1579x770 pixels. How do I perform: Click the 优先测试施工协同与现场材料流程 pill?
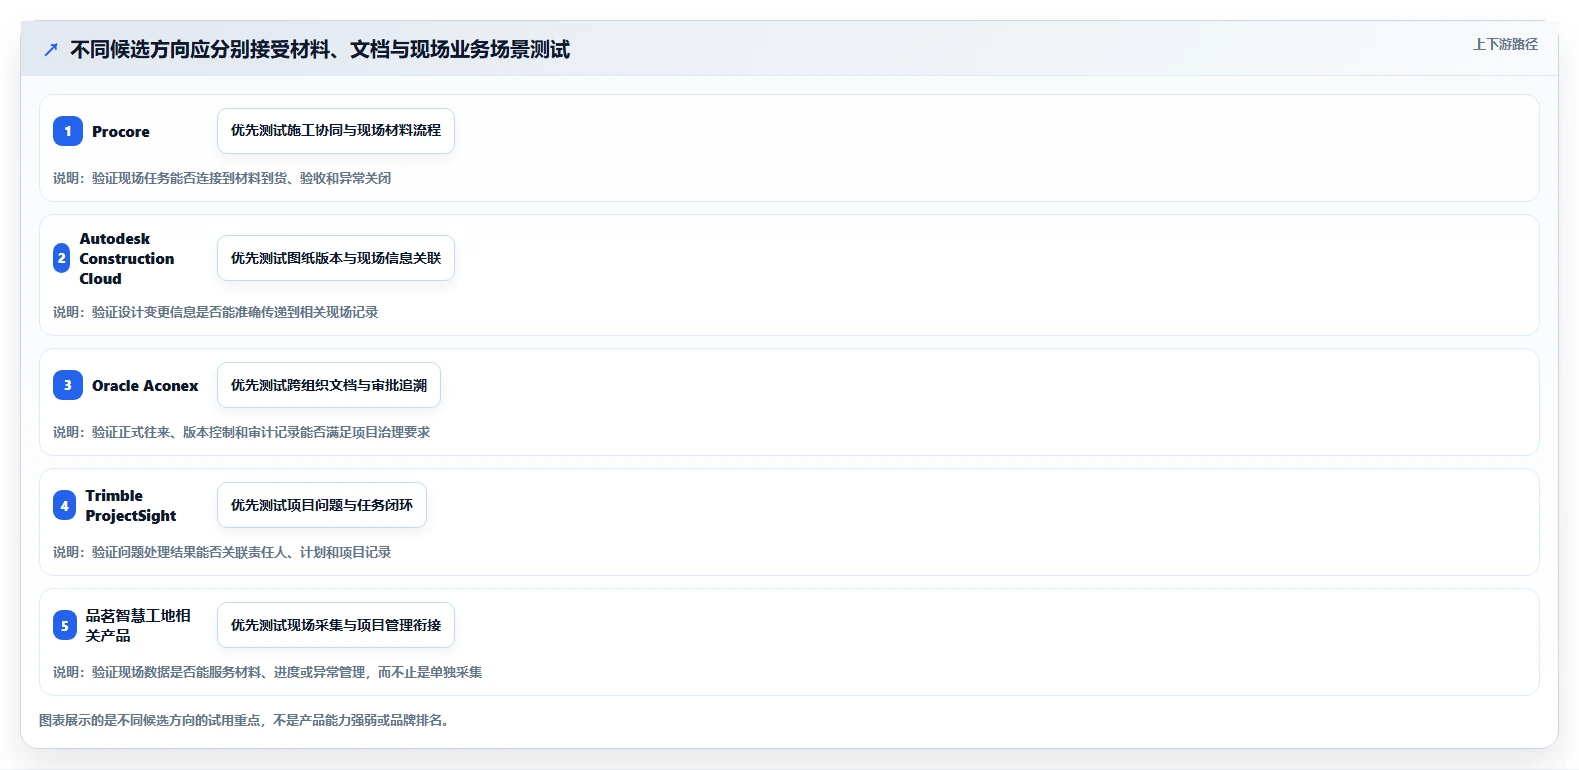pyautogui.click(x=336, y=131)
